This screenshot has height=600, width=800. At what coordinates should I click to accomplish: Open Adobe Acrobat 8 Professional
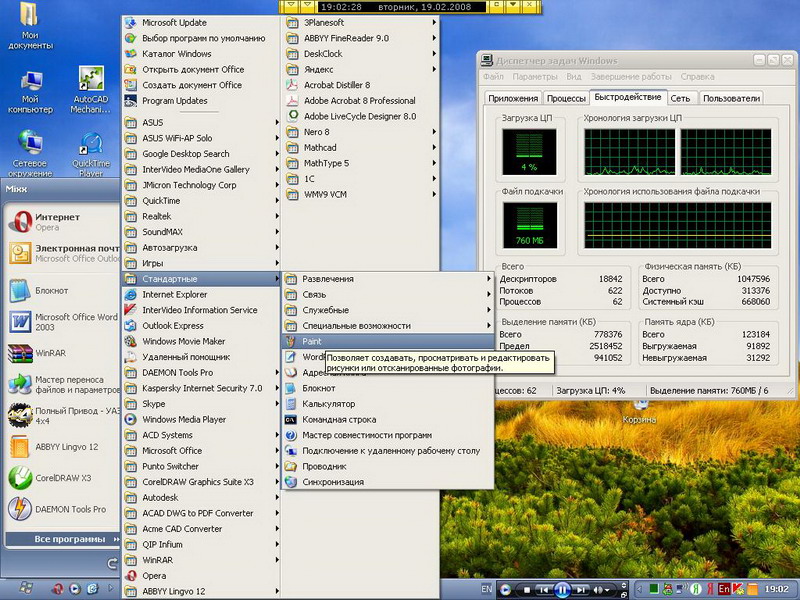click(x=360, y=101)
